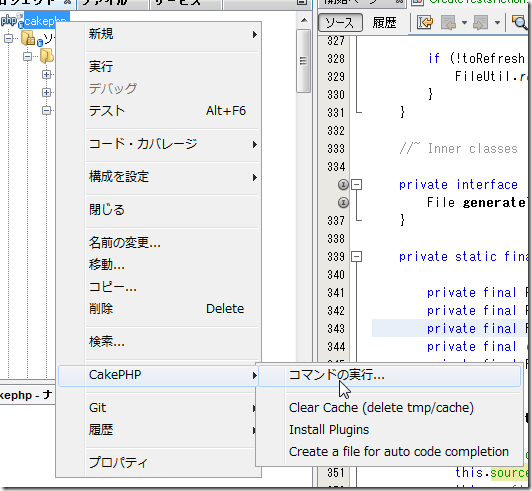Click the interface annotation icon in gutter

pyautogui.click(x=343, y=185)
